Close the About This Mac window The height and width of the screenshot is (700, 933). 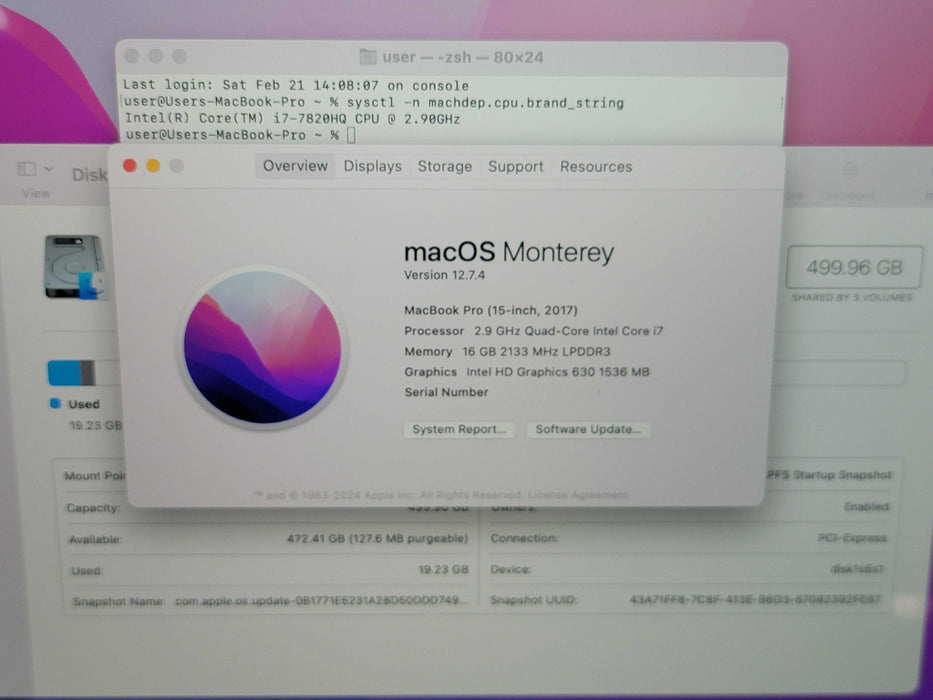point(130,165)
